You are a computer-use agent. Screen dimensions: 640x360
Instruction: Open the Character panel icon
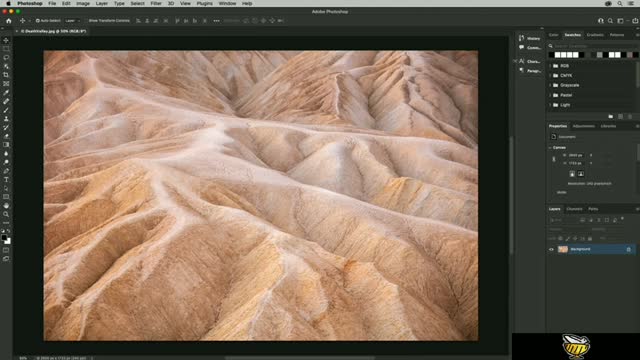point(521,61)
